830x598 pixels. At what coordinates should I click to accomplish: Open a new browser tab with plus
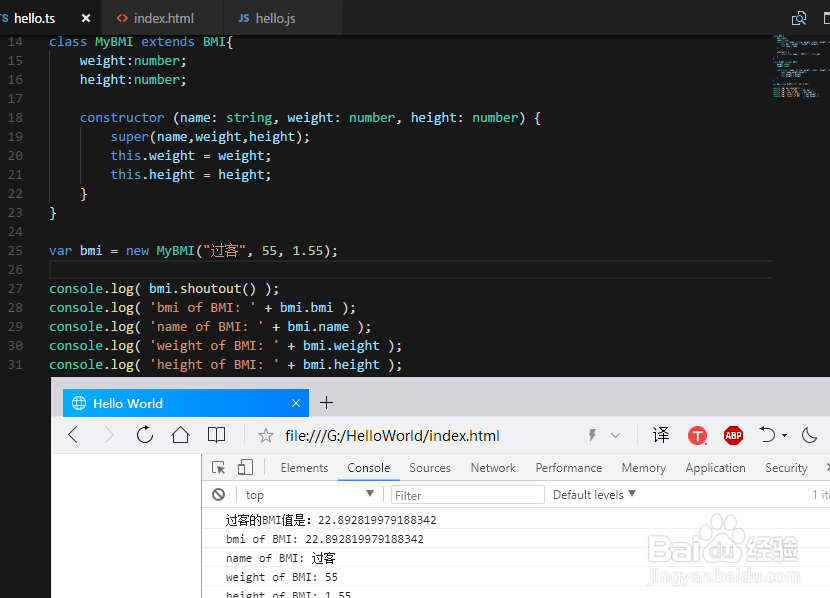click(x=326, y=403)
